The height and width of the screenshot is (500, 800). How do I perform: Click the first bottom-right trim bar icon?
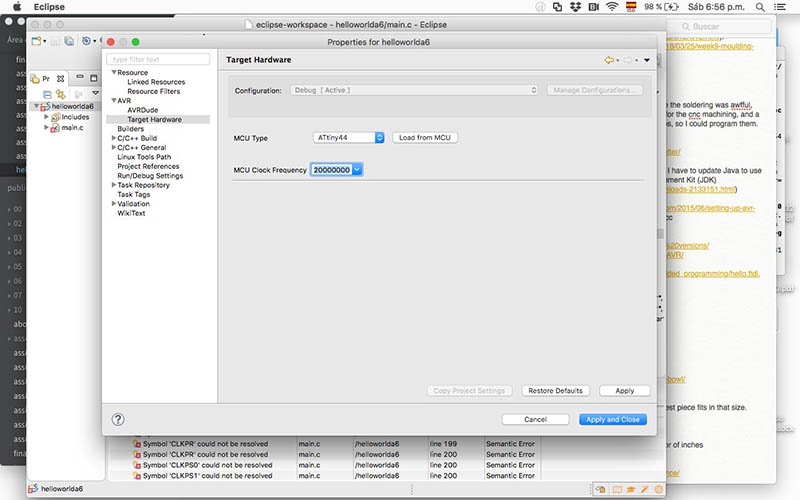[x=601, y=489]
